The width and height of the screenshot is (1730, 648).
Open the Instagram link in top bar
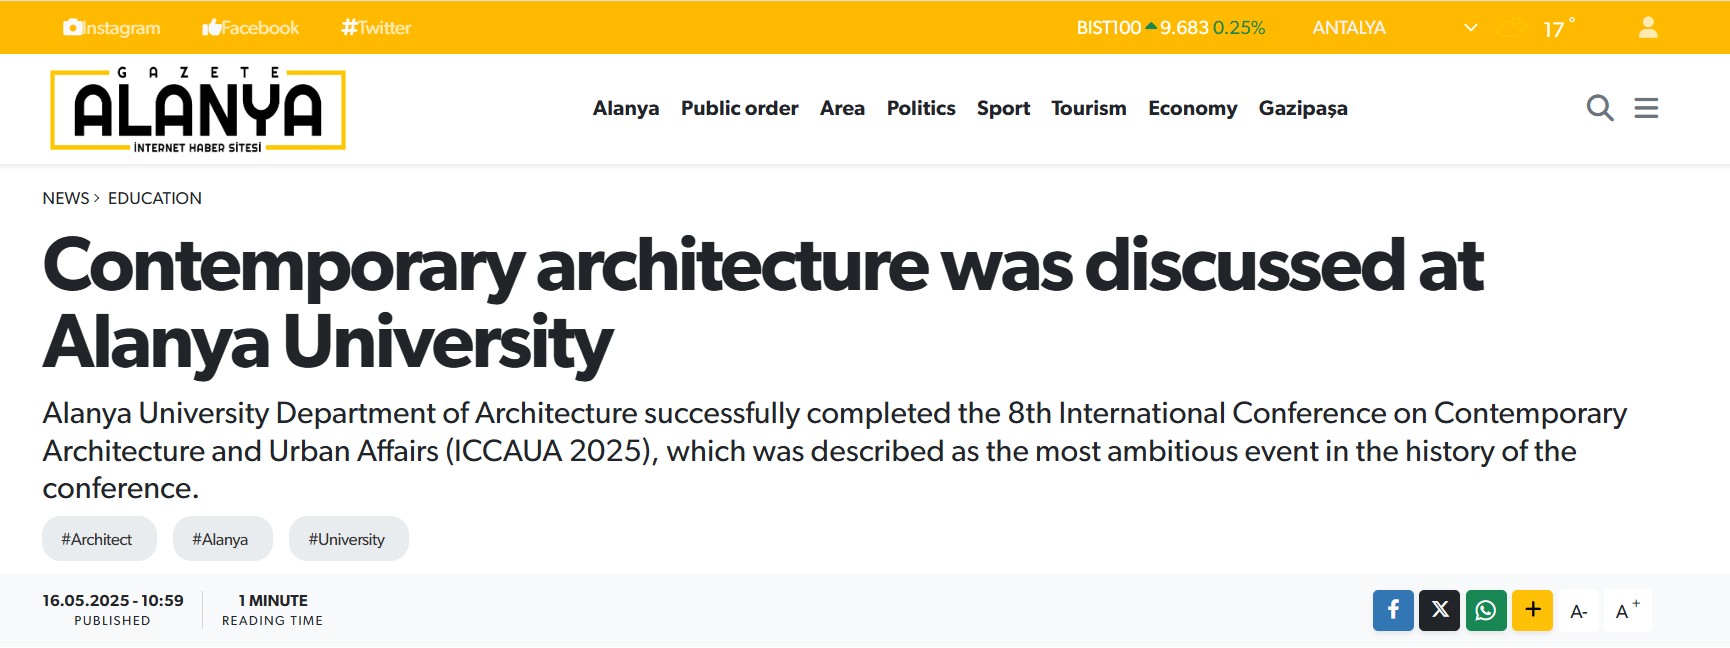(112, 28)
